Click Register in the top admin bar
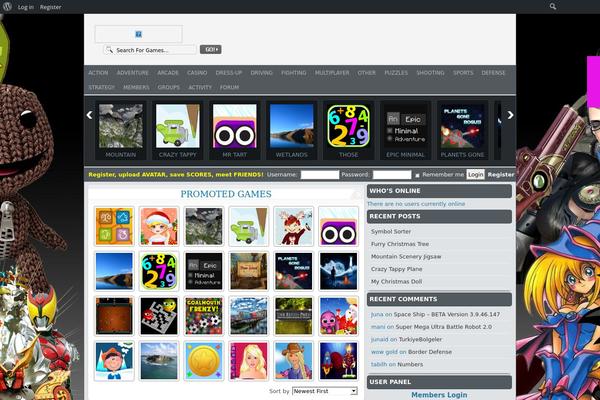Screen dimensions: 600x400 pyautogui.click(x=51, y=7)
